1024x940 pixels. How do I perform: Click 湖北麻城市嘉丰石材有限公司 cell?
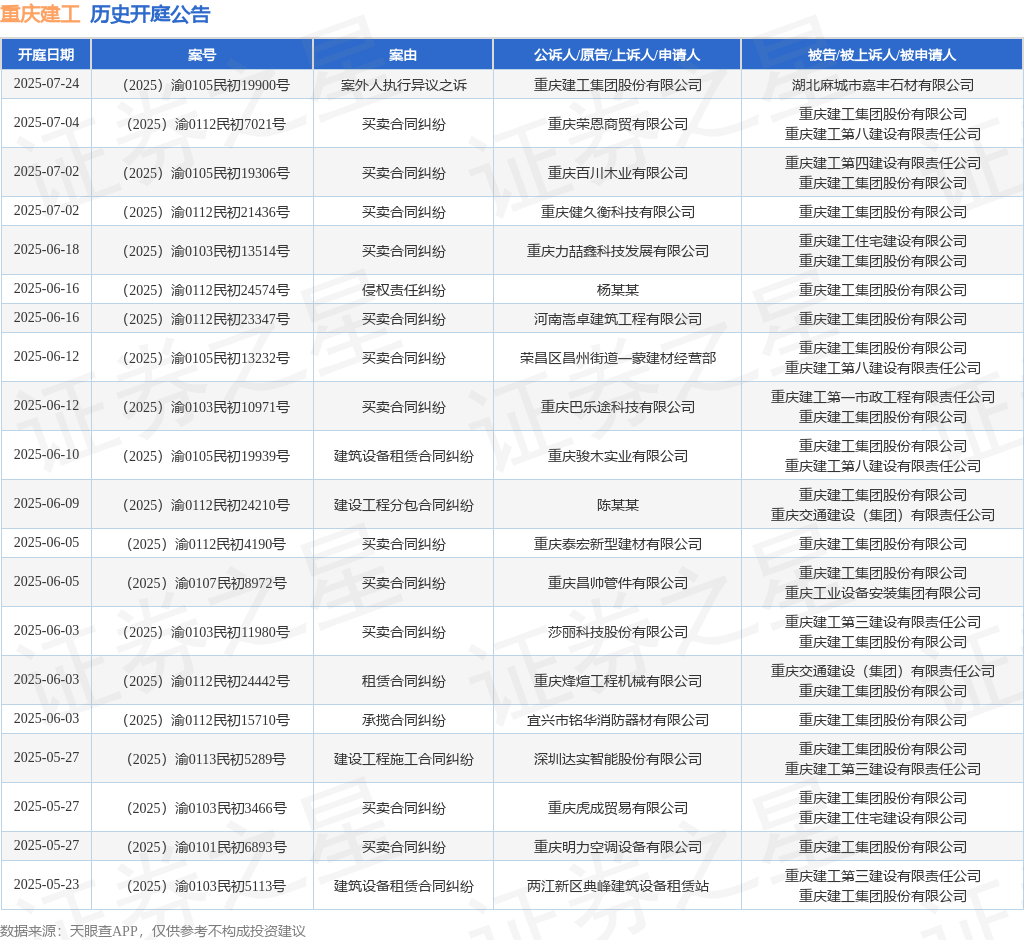tap(883, 85)
